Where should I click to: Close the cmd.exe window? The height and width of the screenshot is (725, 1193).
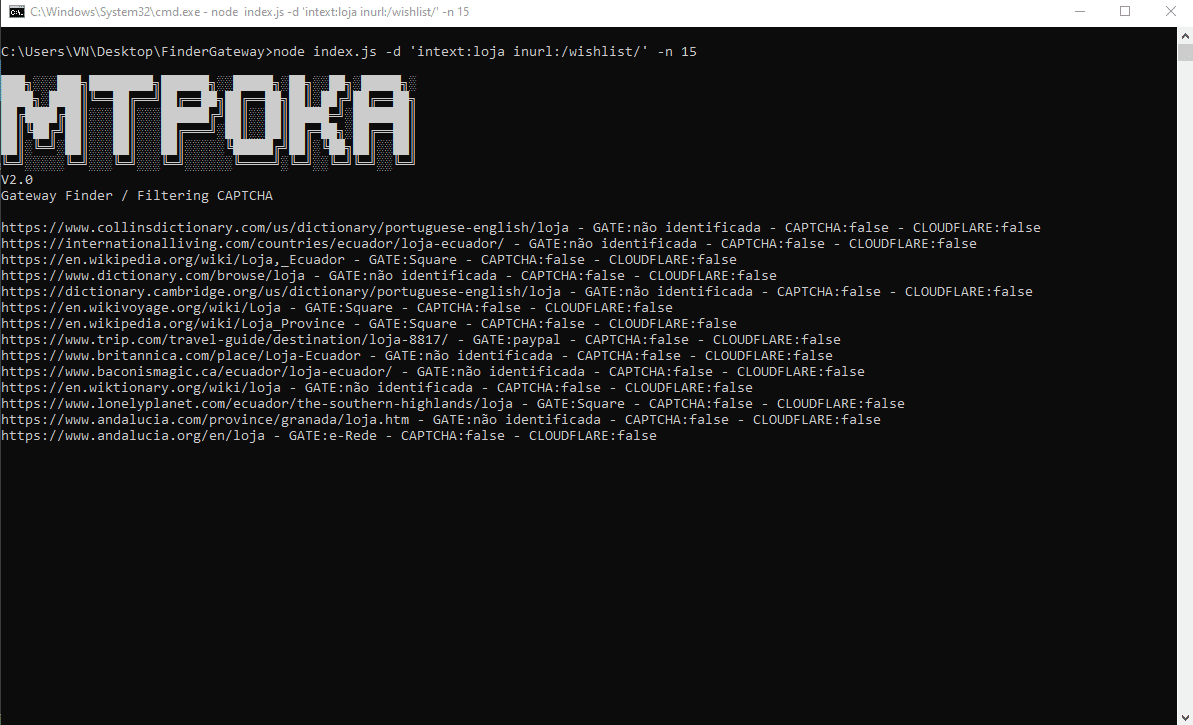(1170, 11)
